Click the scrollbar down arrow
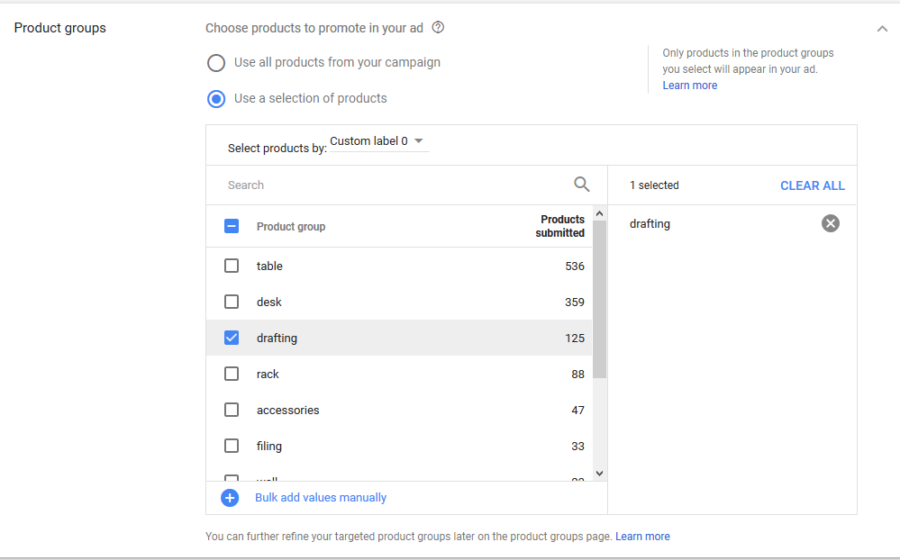Screen dimensions: 900x560 [x=599, y=473]
